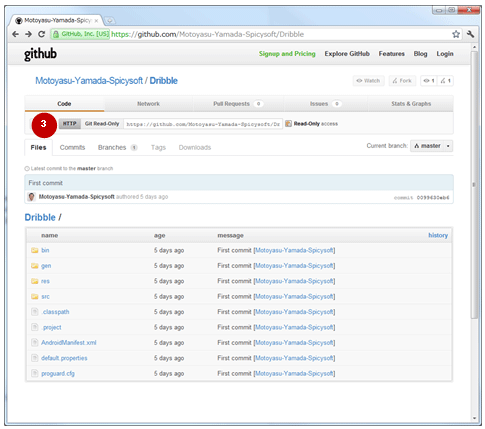Viewport: 485px width, 429px height.
Task: Click the AndroidManifest.xml file icon
Action: [34, 342]
